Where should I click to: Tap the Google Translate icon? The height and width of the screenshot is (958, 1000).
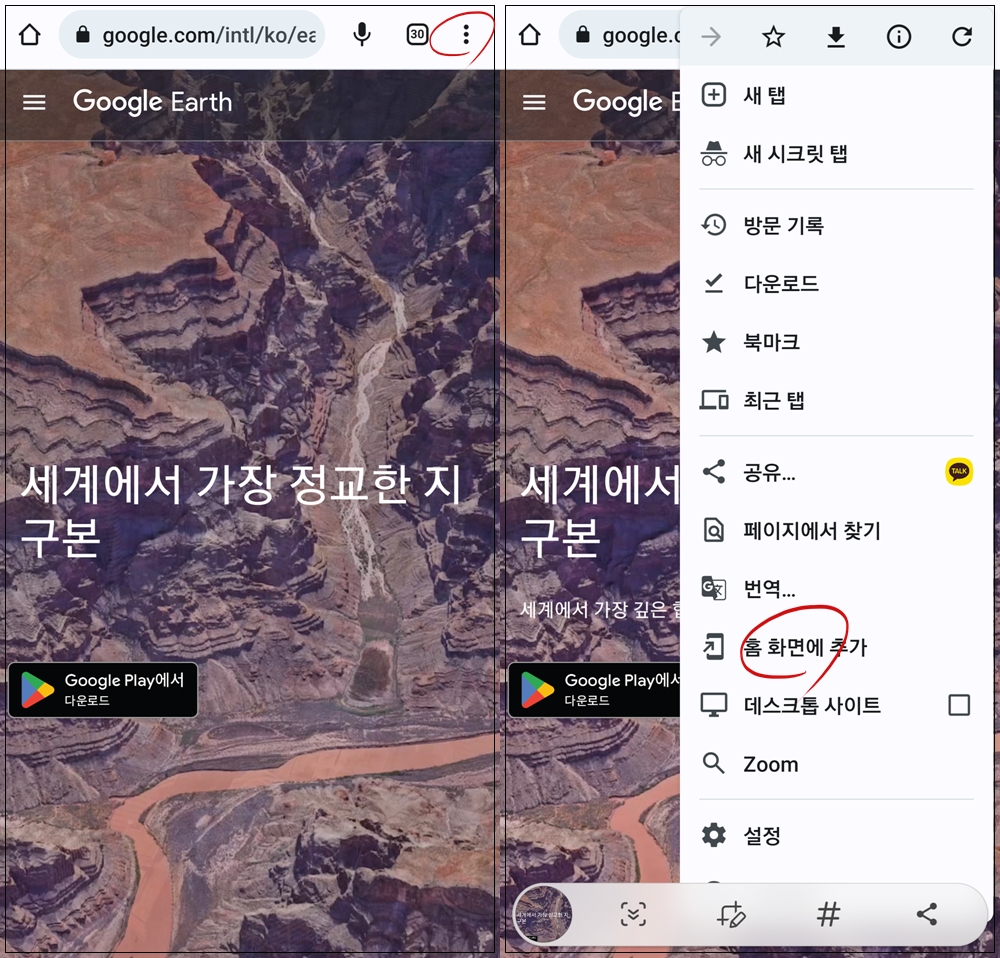click(714, 588)
